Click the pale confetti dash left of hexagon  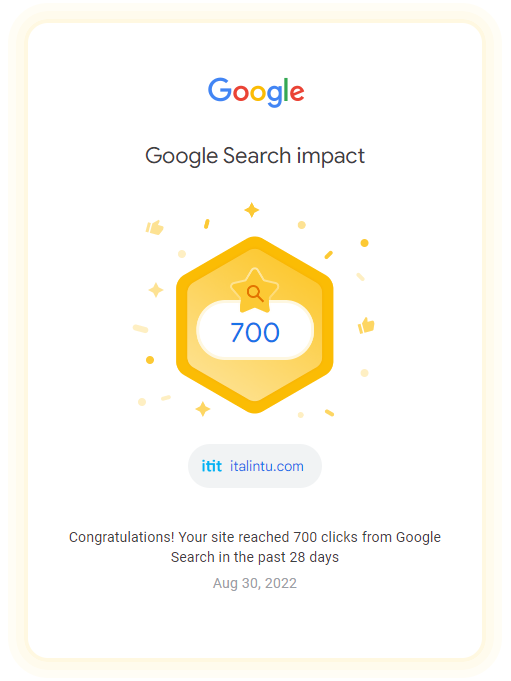140,328
